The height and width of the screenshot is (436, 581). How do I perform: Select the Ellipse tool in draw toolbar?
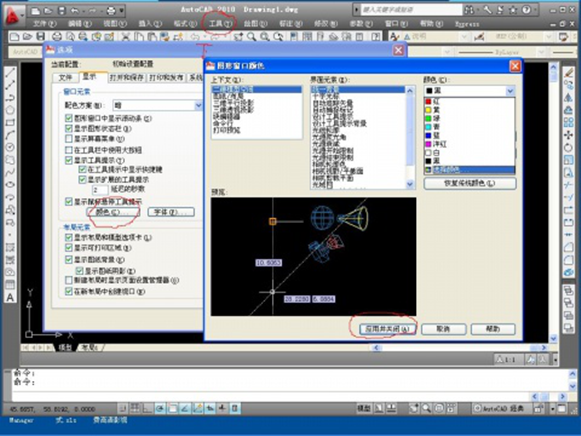[x=10, y=184]
